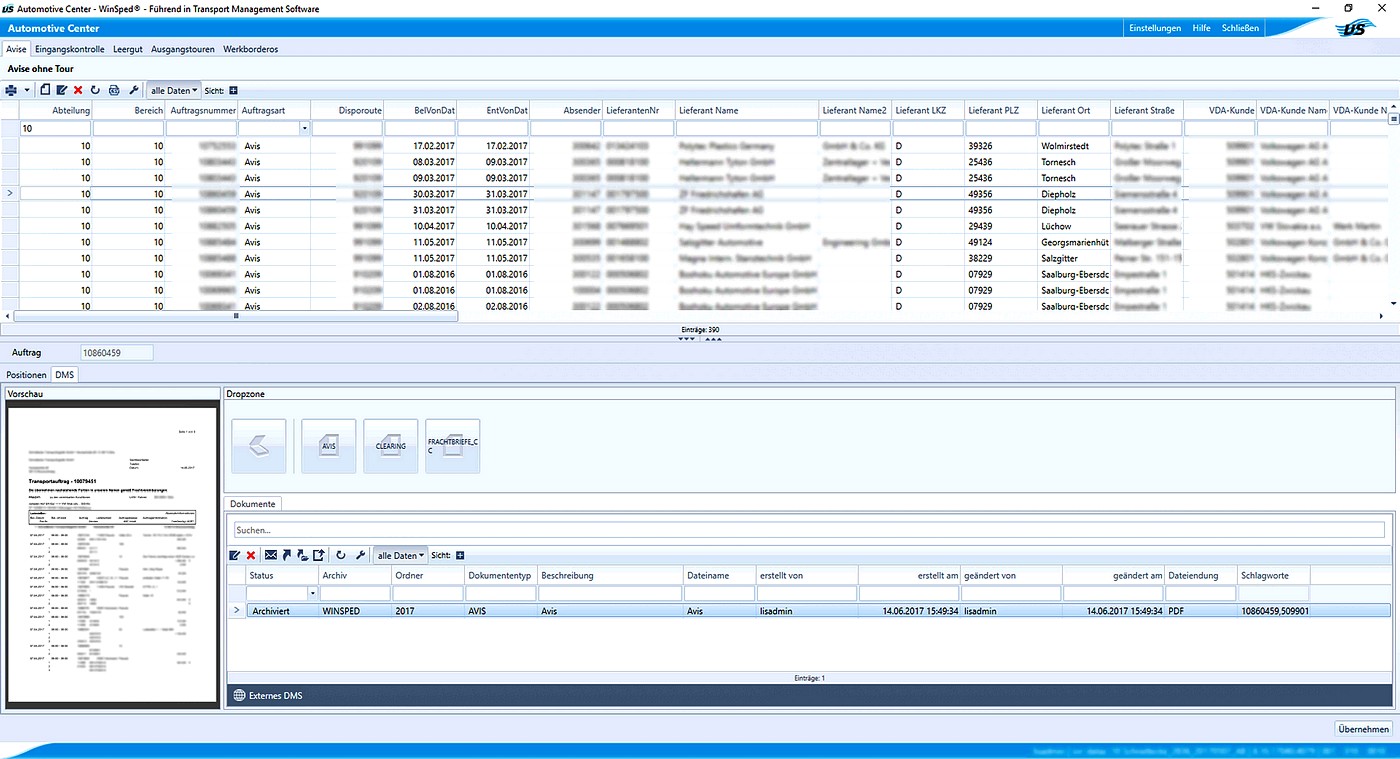Click the envelope email icon in the Dokumente toolbar

pos(271,555)
